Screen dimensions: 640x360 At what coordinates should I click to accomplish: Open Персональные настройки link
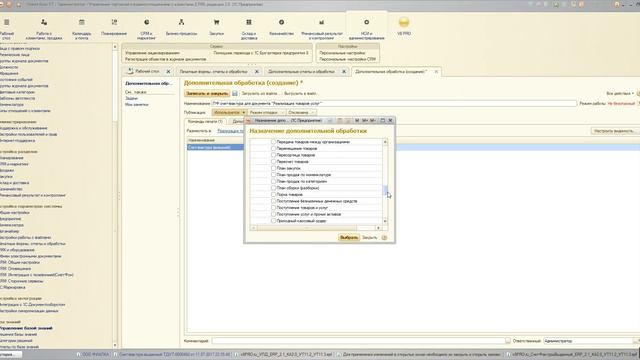click(x=342, y=53)
